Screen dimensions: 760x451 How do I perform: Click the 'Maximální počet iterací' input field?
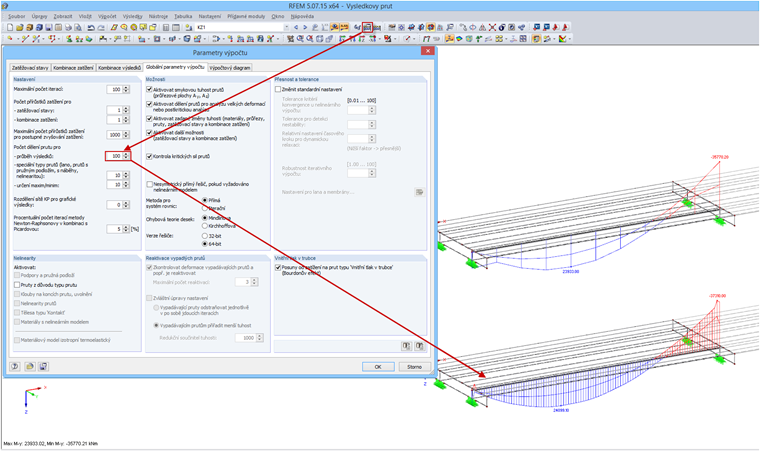tap(114, 89)
